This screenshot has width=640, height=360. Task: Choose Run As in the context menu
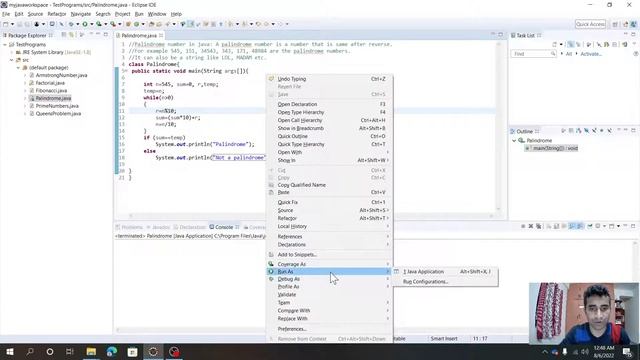(x=329, y=271)
